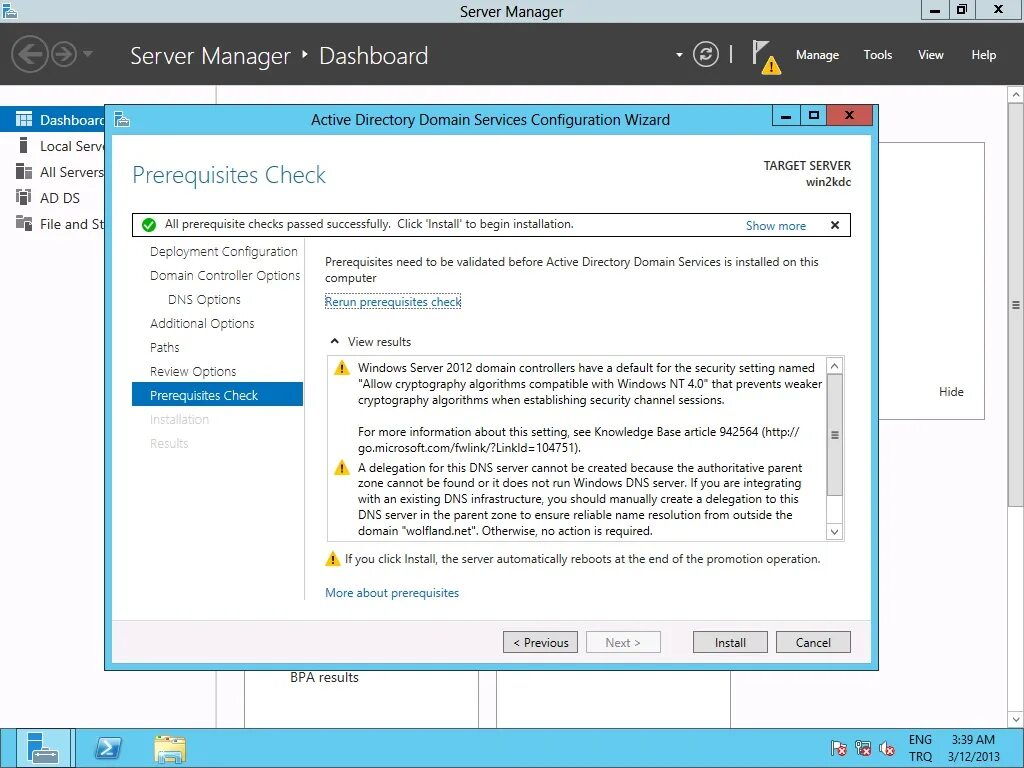Image resolution: width=1024 pixels, height=768 pixels.
Task: Select All Servers in the sidebar
Action: pyautogui.click(x=52, y=172)
